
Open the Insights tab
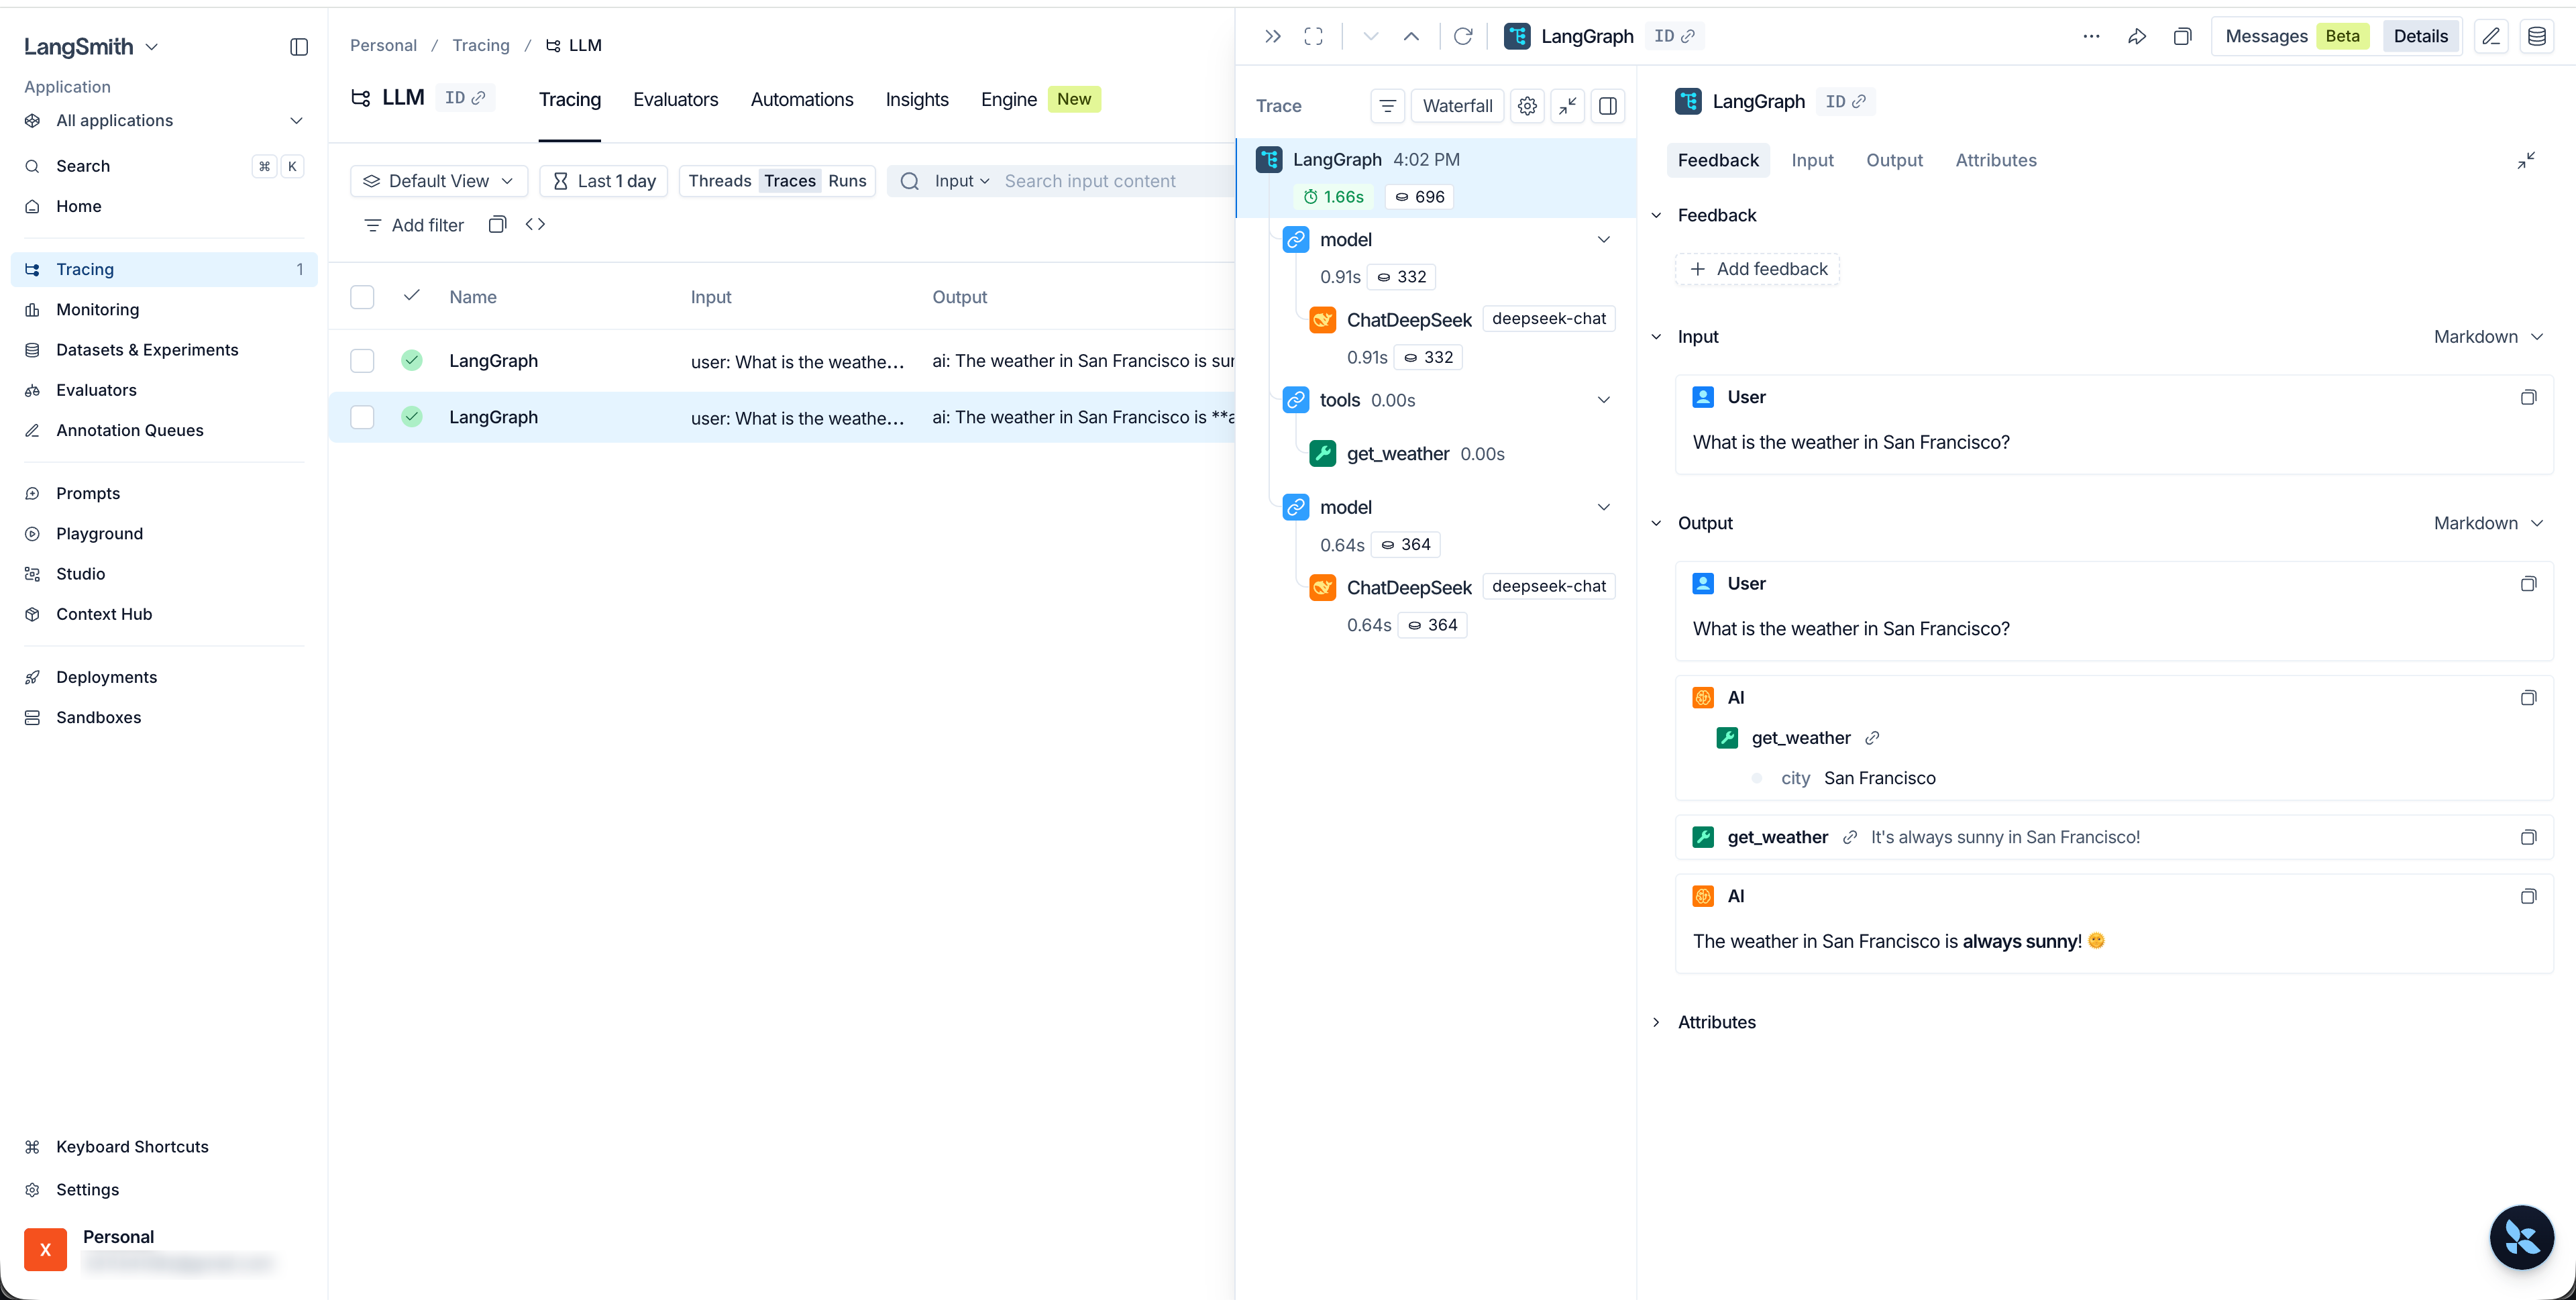(917, 99)
